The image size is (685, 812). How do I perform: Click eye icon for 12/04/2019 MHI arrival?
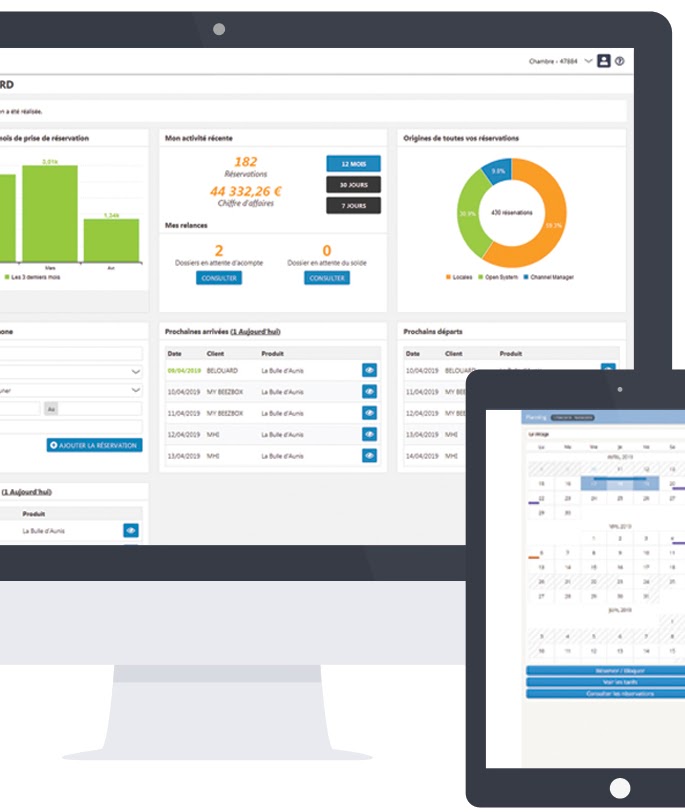click(369, 434)
